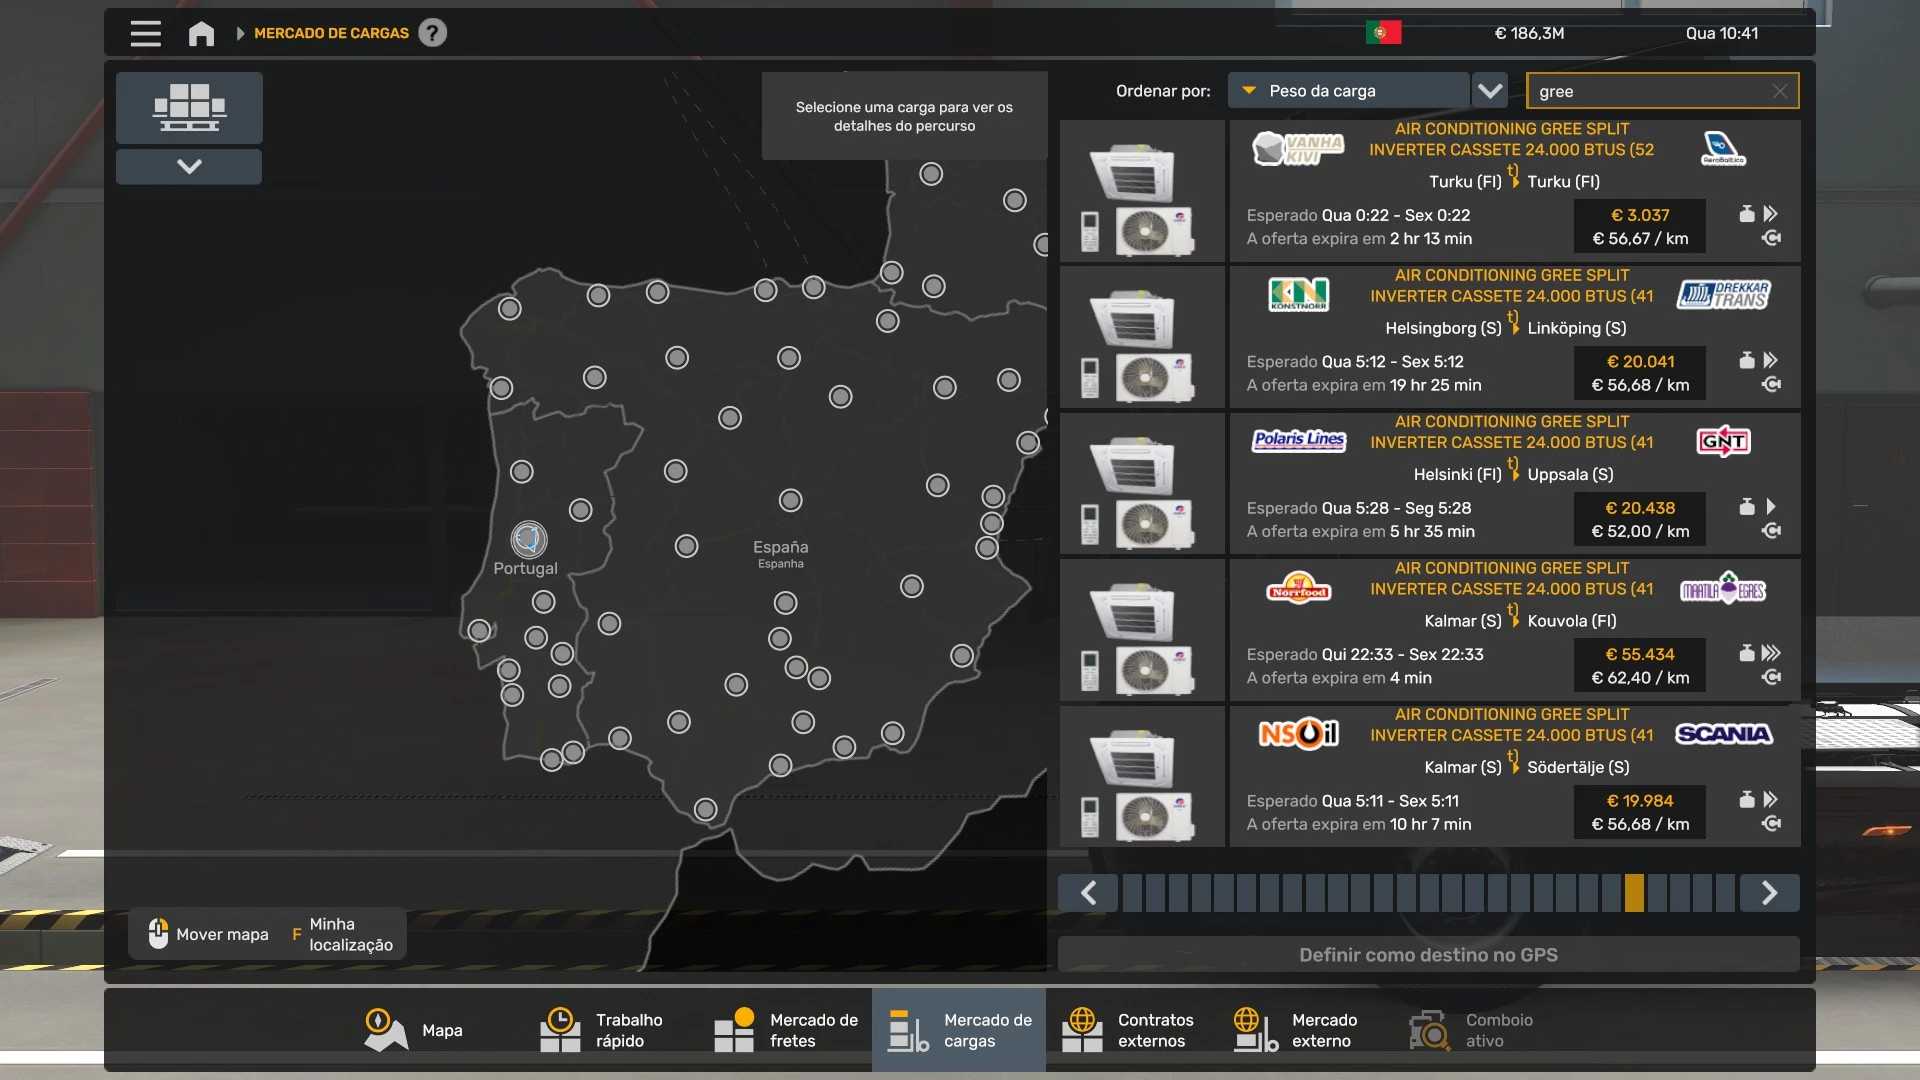Viewport: 1920px width, 1080px height.
Task: Open the 'Peso da carga' sort dropdown
Action: tap(1348, 91)
